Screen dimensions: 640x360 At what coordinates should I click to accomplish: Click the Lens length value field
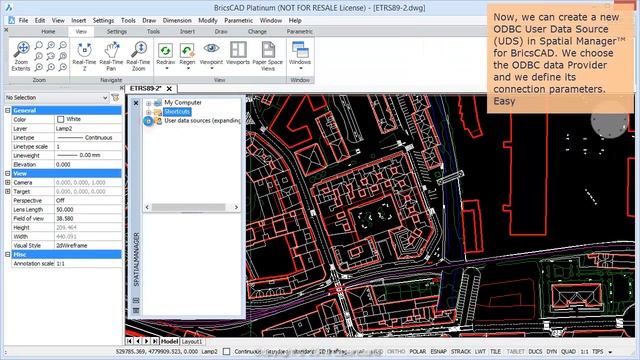tap(88, 209)
